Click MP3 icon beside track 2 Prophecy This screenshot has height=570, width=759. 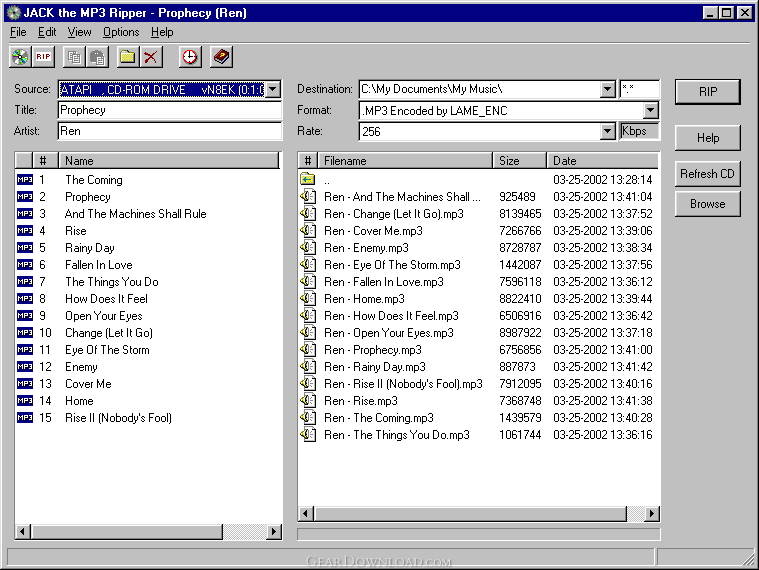[25, 196]
